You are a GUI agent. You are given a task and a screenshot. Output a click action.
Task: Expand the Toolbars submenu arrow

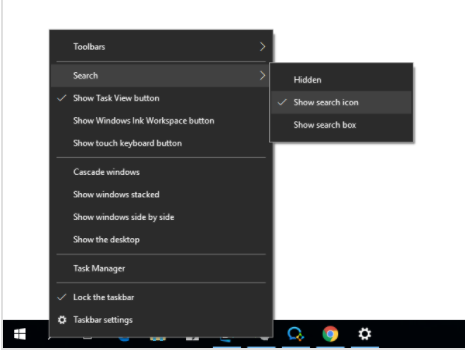[x=262, y=47]
